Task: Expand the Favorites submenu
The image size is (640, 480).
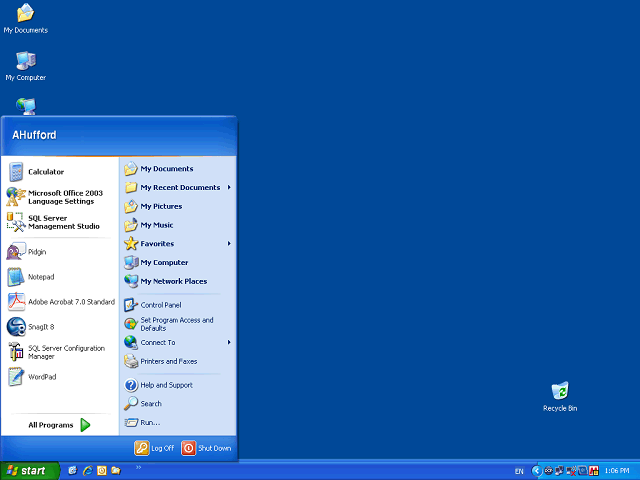Action: point(178,244)
